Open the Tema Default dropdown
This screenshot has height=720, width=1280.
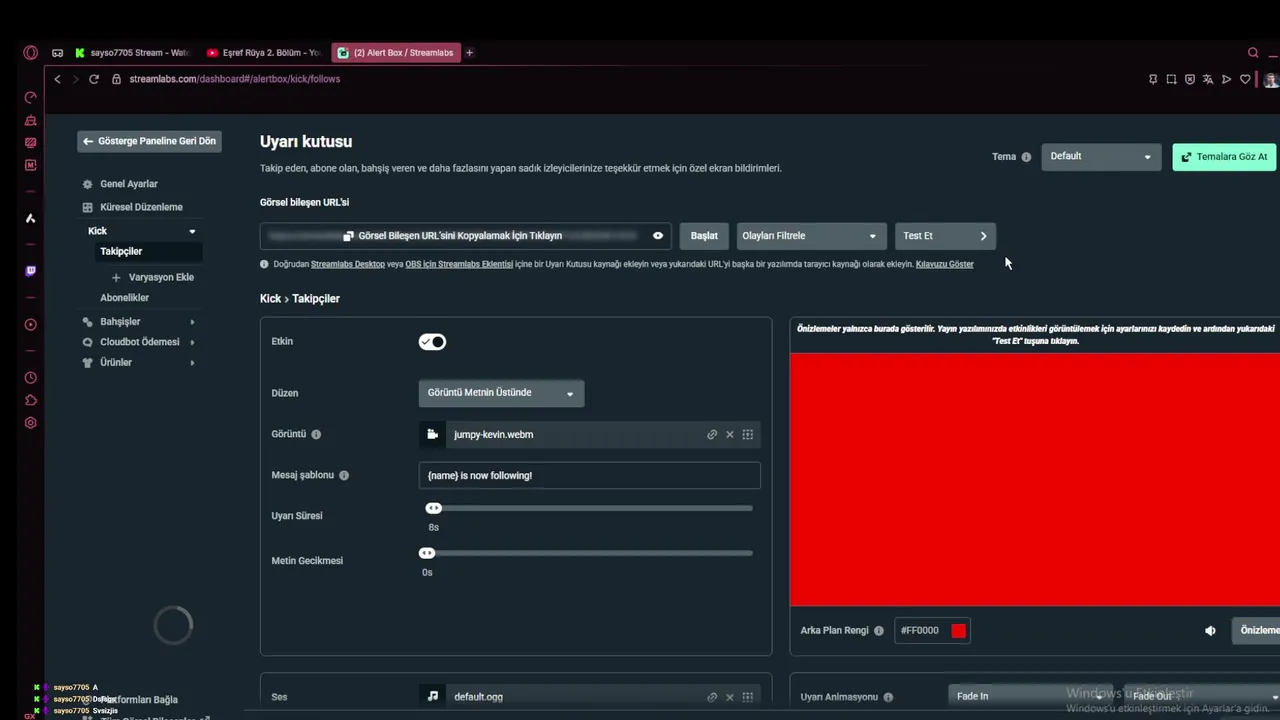pyautogui.click(x=1101, y=157)
